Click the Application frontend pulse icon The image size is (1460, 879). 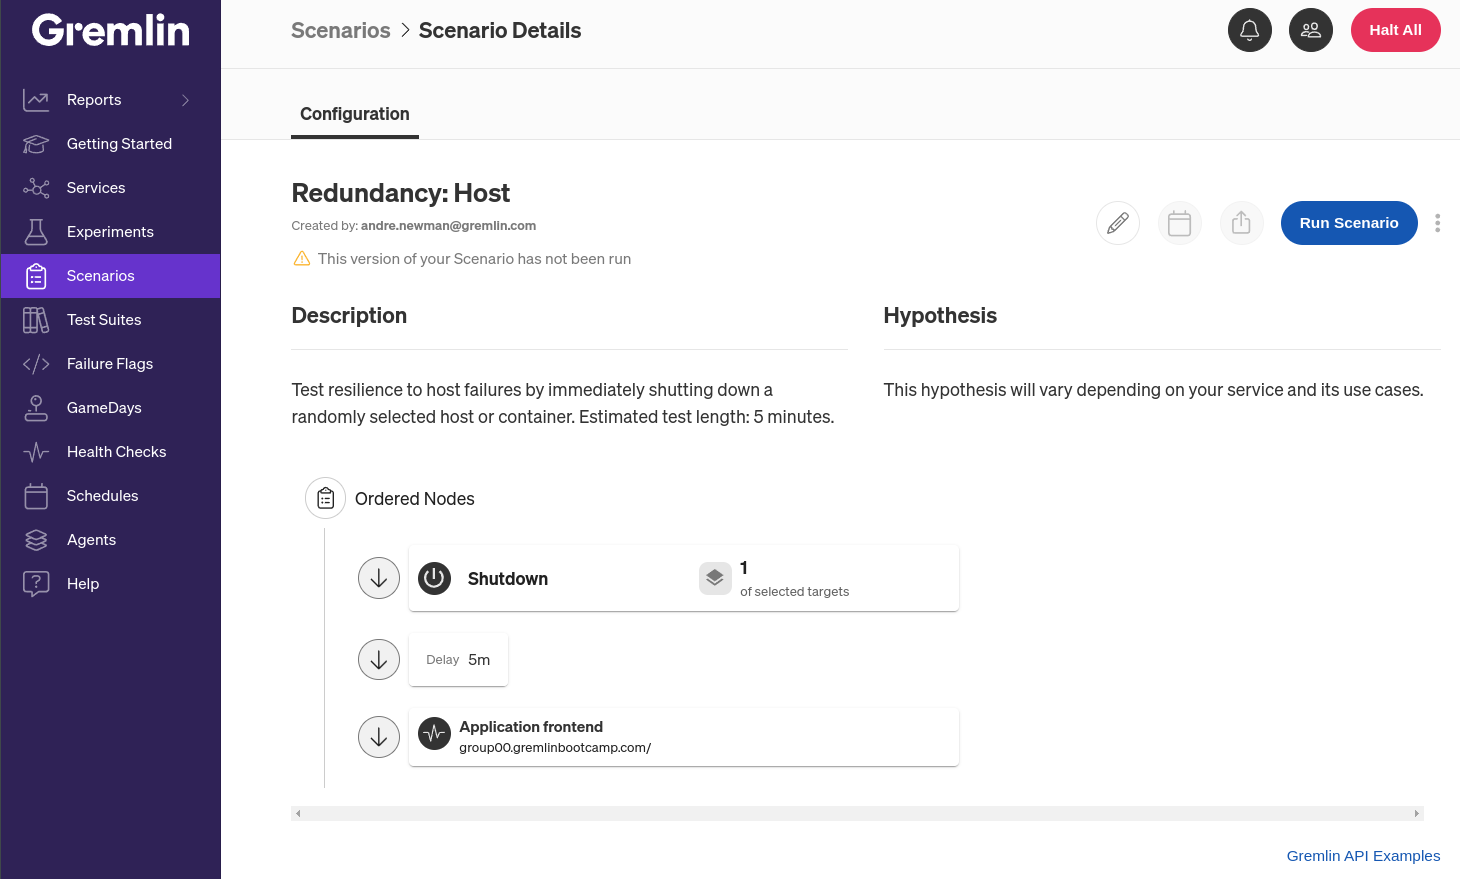[435, 734]
